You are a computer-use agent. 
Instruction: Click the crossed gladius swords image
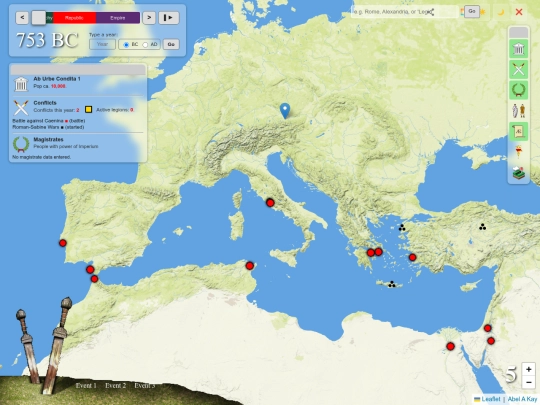[43, 345]
